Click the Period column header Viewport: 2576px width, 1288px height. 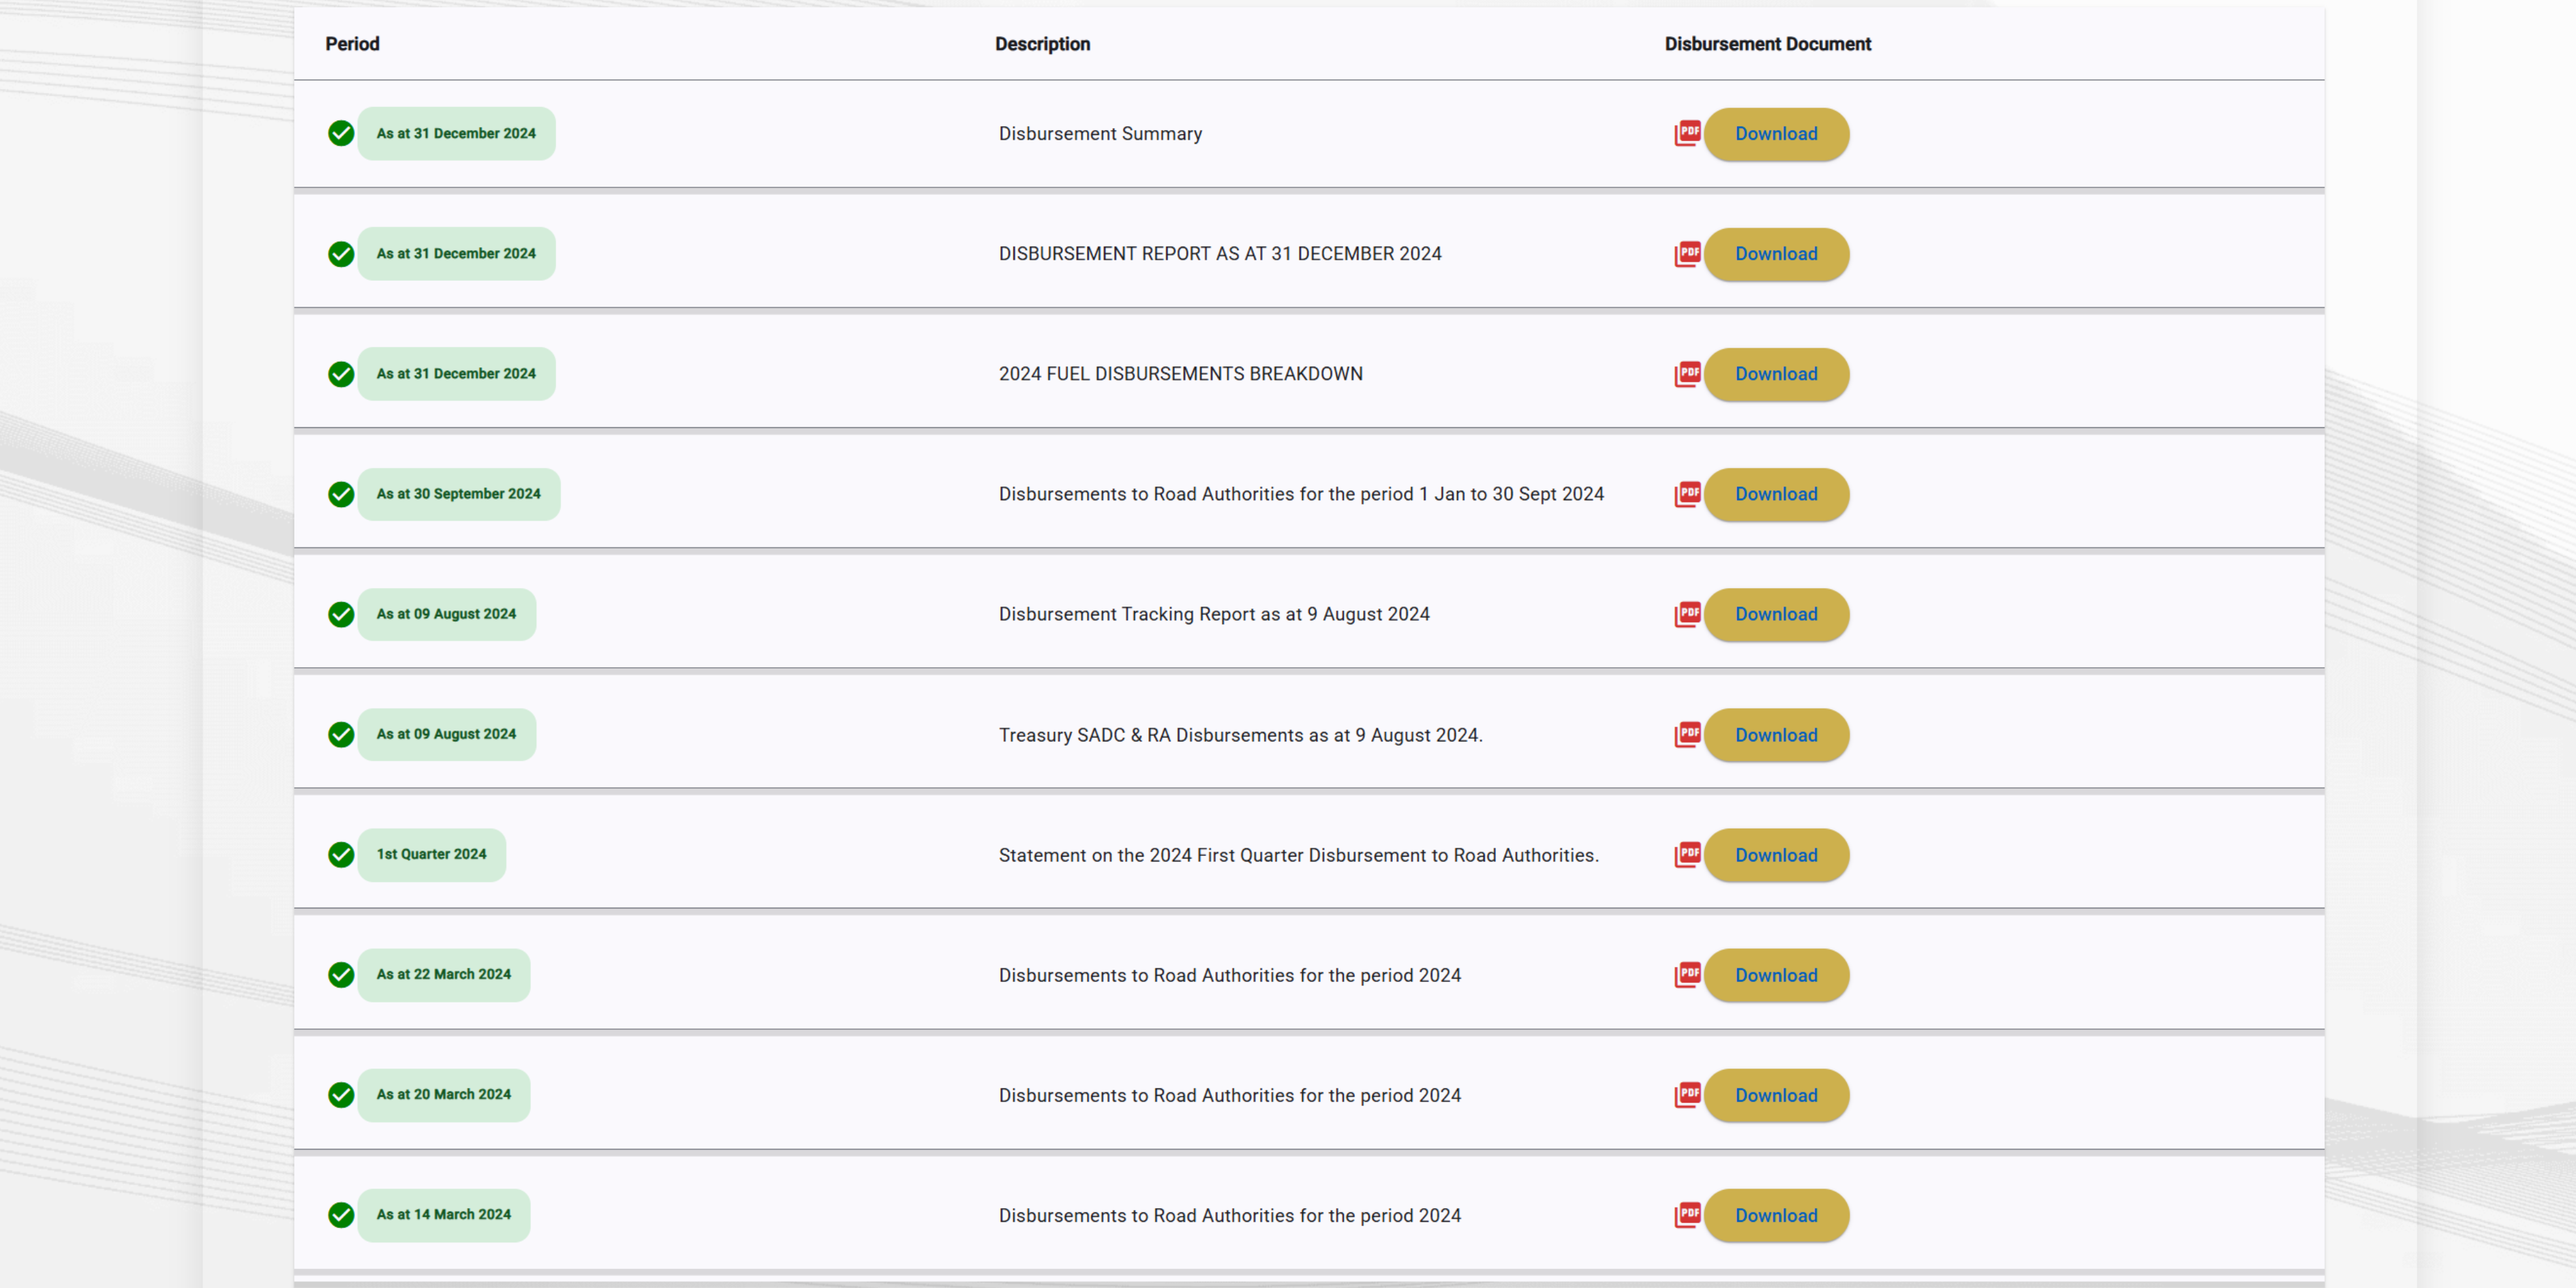coord(352,44)
